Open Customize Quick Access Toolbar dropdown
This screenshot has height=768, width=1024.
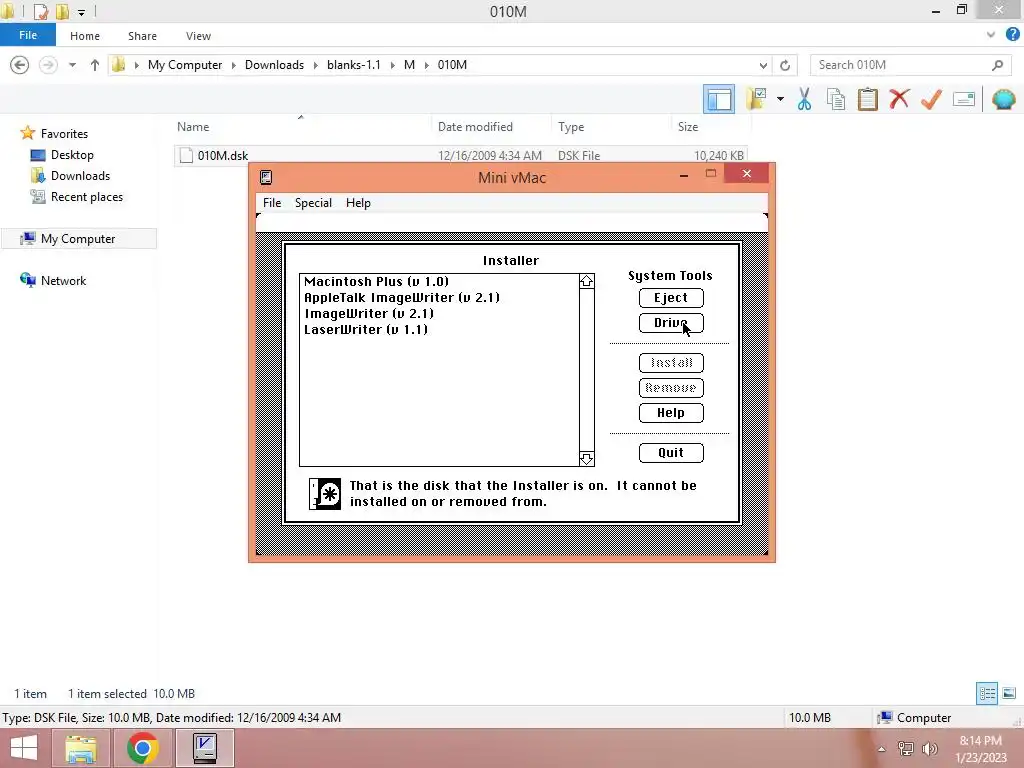81,12
